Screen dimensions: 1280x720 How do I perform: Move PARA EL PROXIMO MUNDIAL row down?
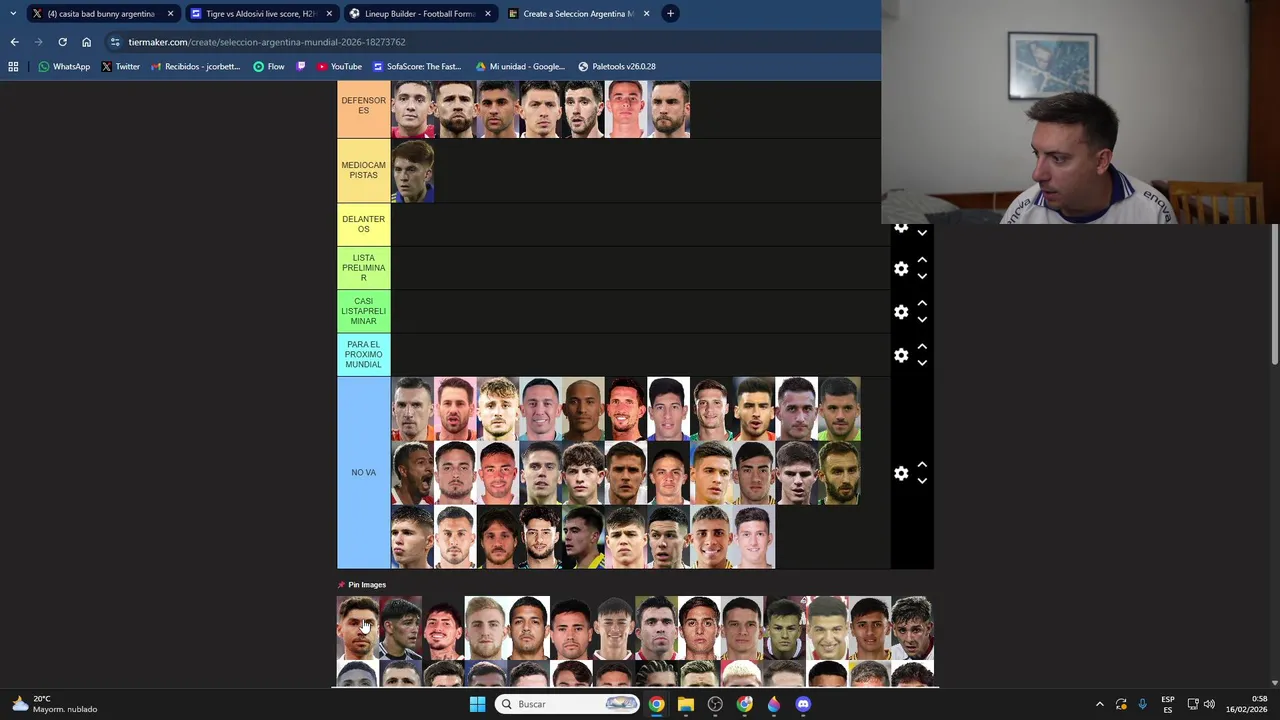click(x=922, y=364)
